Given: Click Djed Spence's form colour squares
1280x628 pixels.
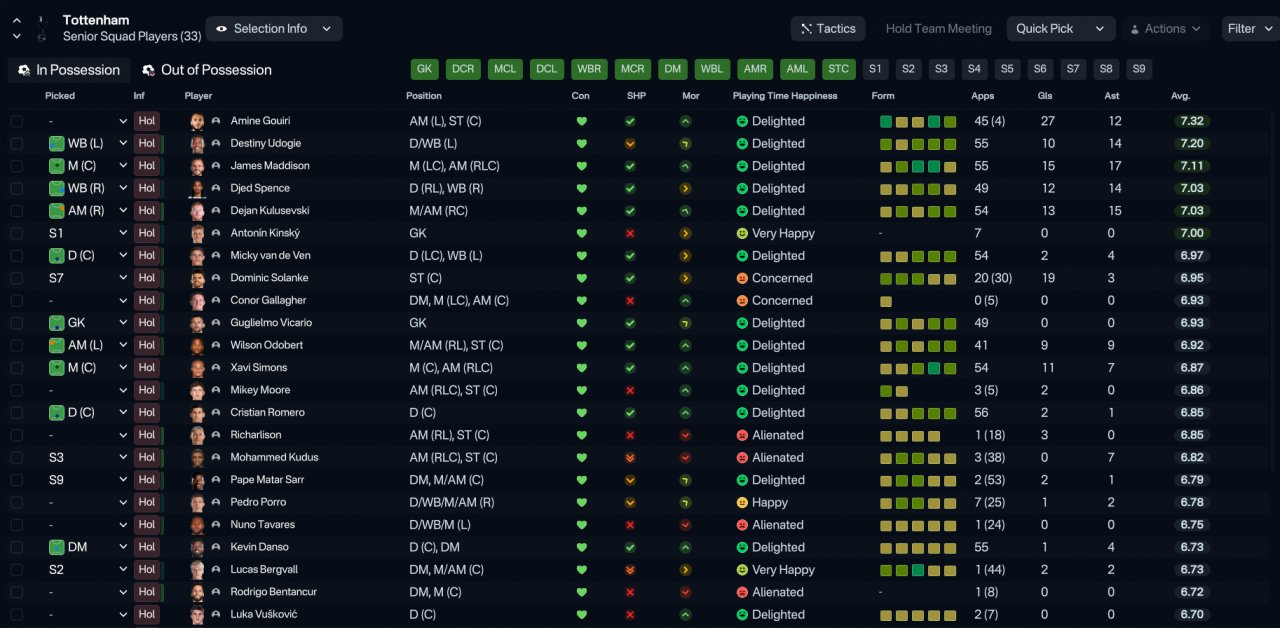Looking at the screenshot, I should [x=918, y=188].
